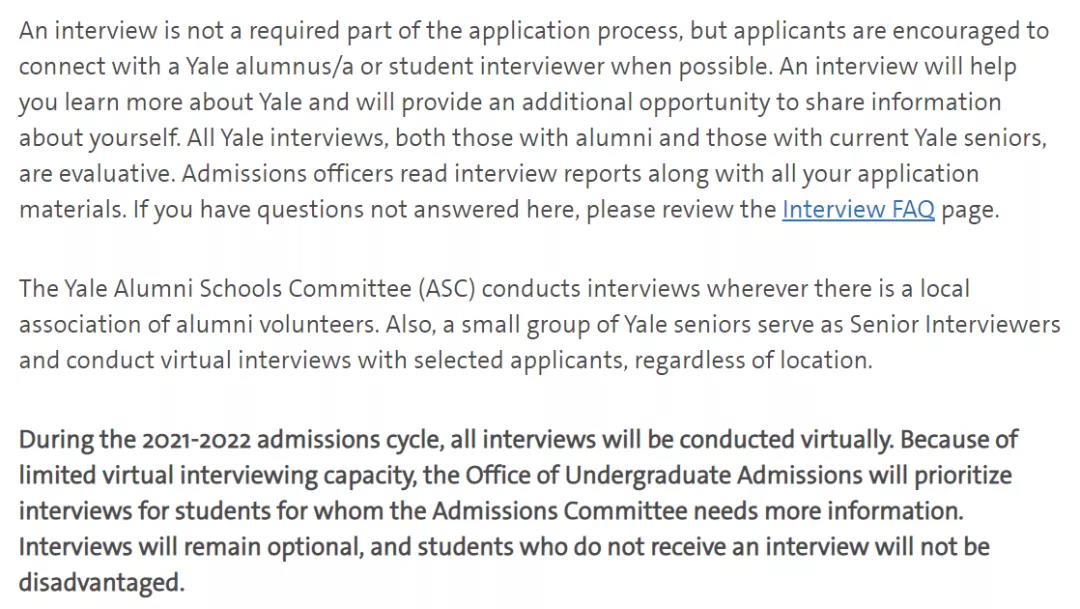
Task: Click the phrase "regardless of location."
Action: 753,361
